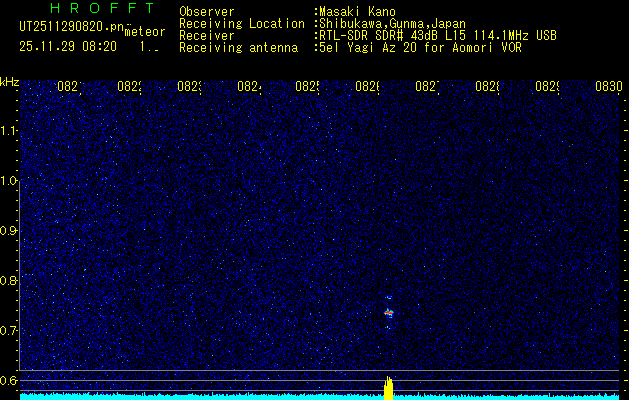This screenshot has width=629, height=400.
Task: Click the Observer label
Action: 207,11
